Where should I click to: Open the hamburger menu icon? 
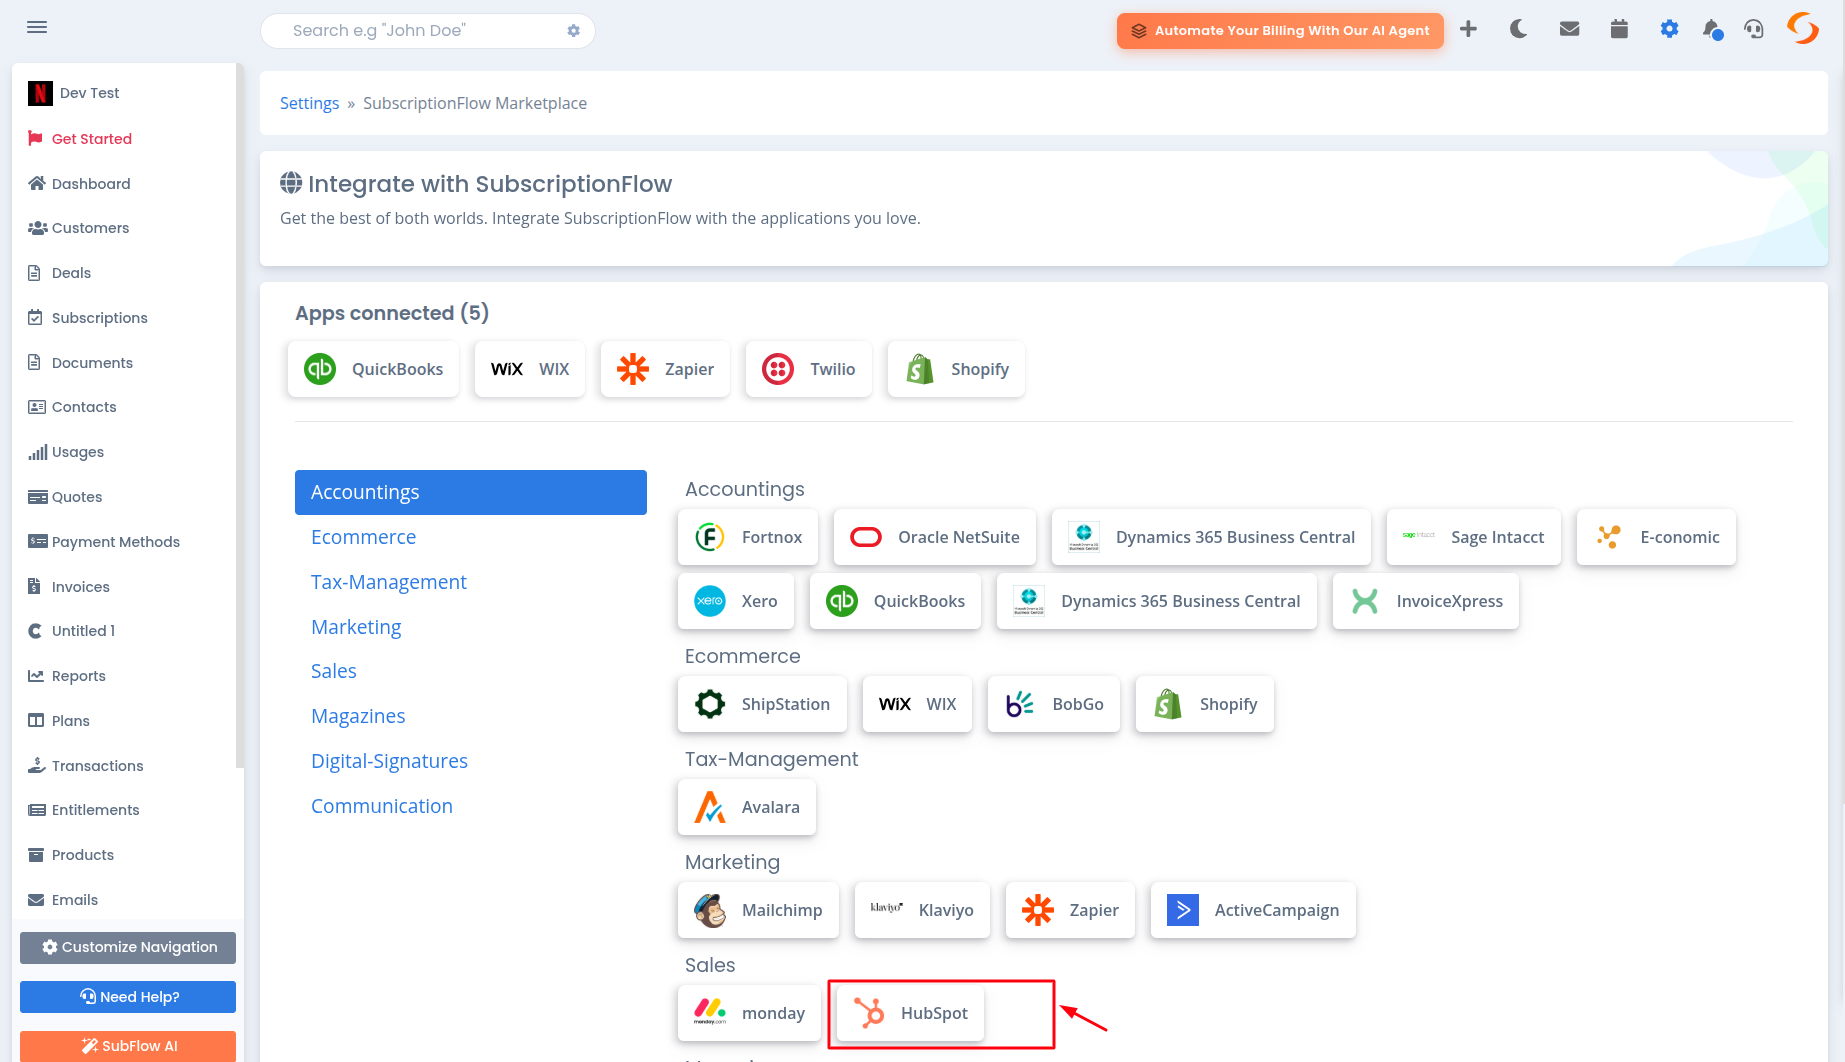(37, 27)
